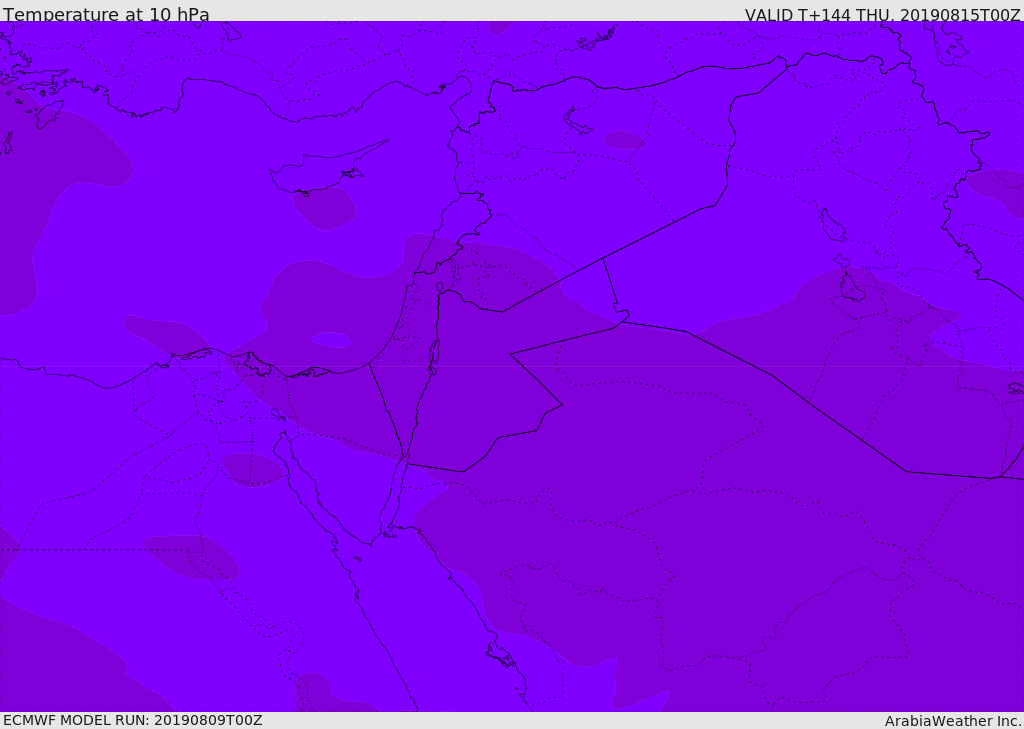The height and width of the screenshot is (729, 1024).
Task: Click the Dead Sea outline
Action: (434, 353)
